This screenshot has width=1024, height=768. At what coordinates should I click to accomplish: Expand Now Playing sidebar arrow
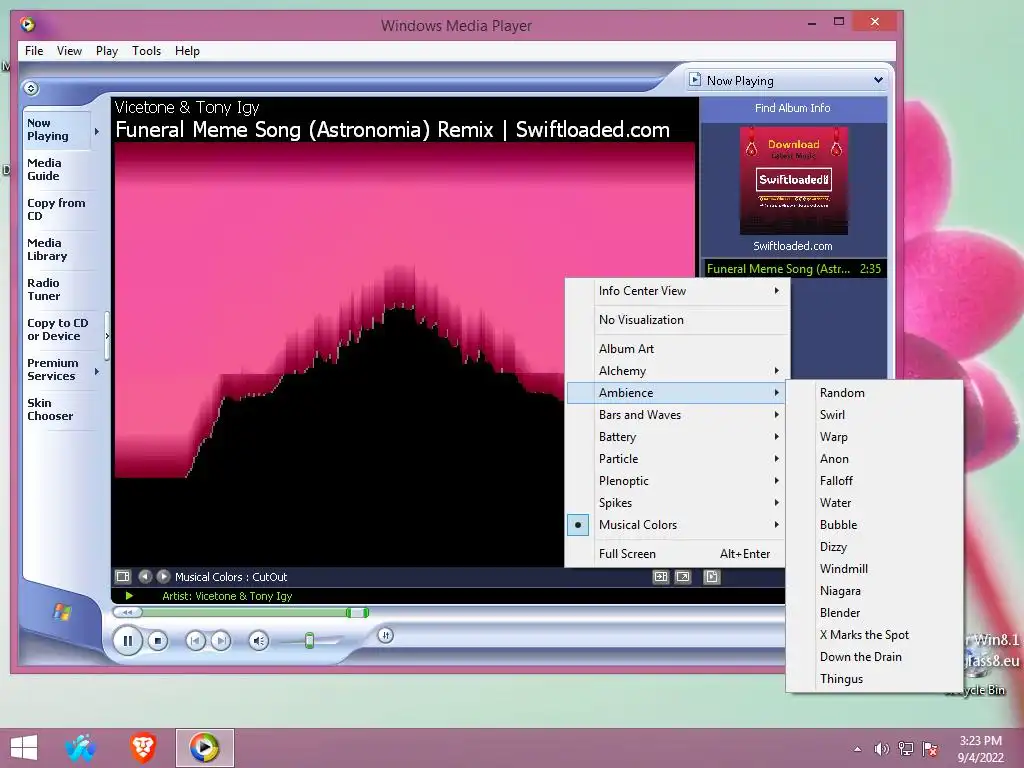click(x=97, y=131)
